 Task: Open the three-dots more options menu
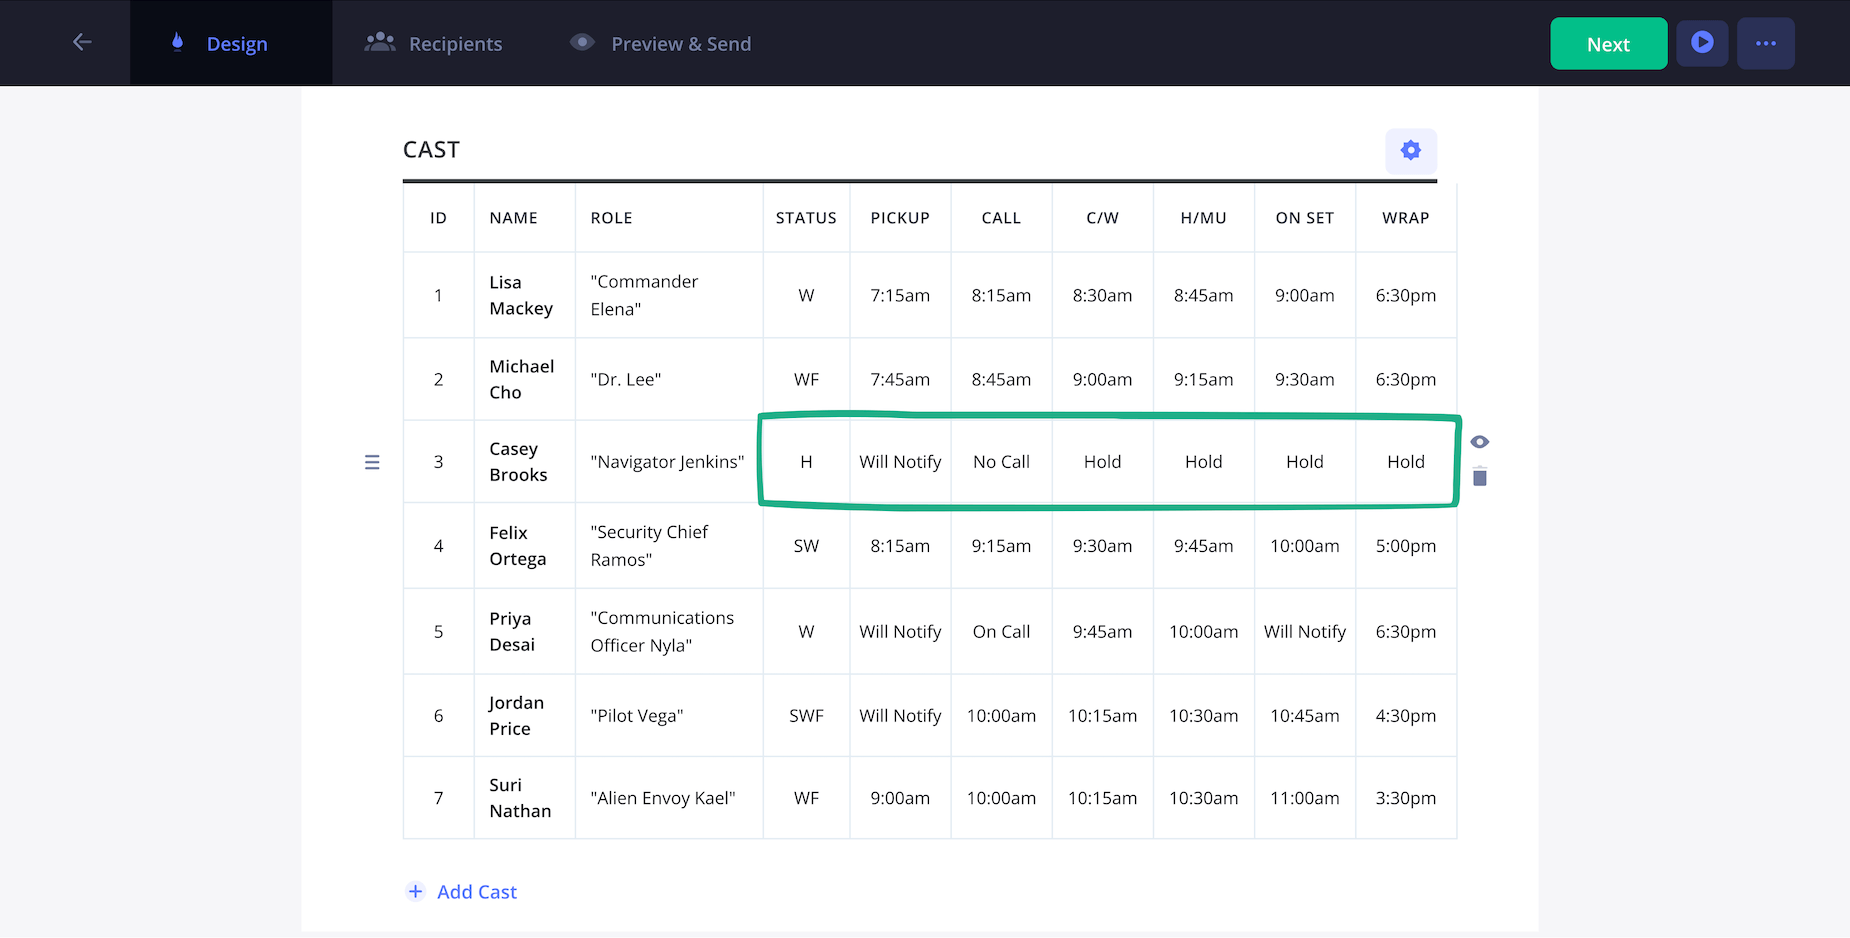tap(1765, 43)
